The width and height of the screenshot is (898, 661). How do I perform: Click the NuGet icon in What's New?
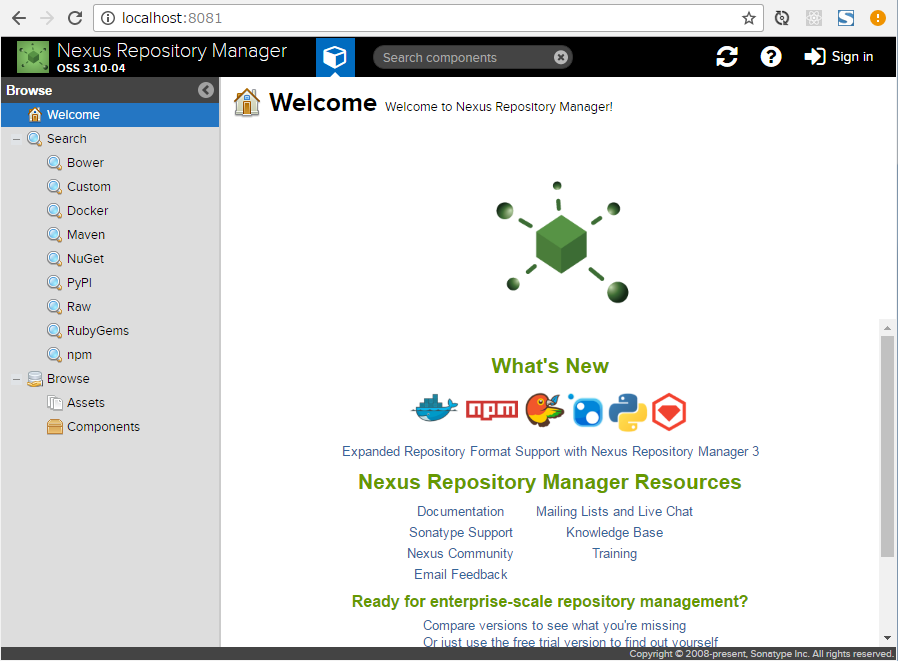click(x=586, y=410)
